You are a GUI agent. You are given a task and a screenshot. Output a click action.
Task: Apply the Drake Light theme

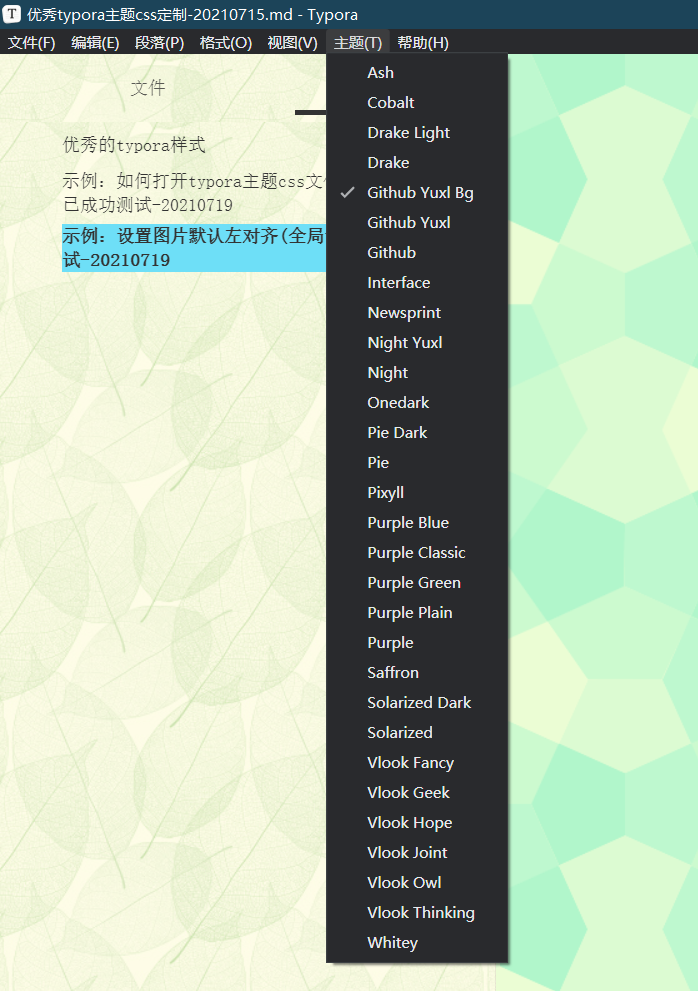(417, 133)
